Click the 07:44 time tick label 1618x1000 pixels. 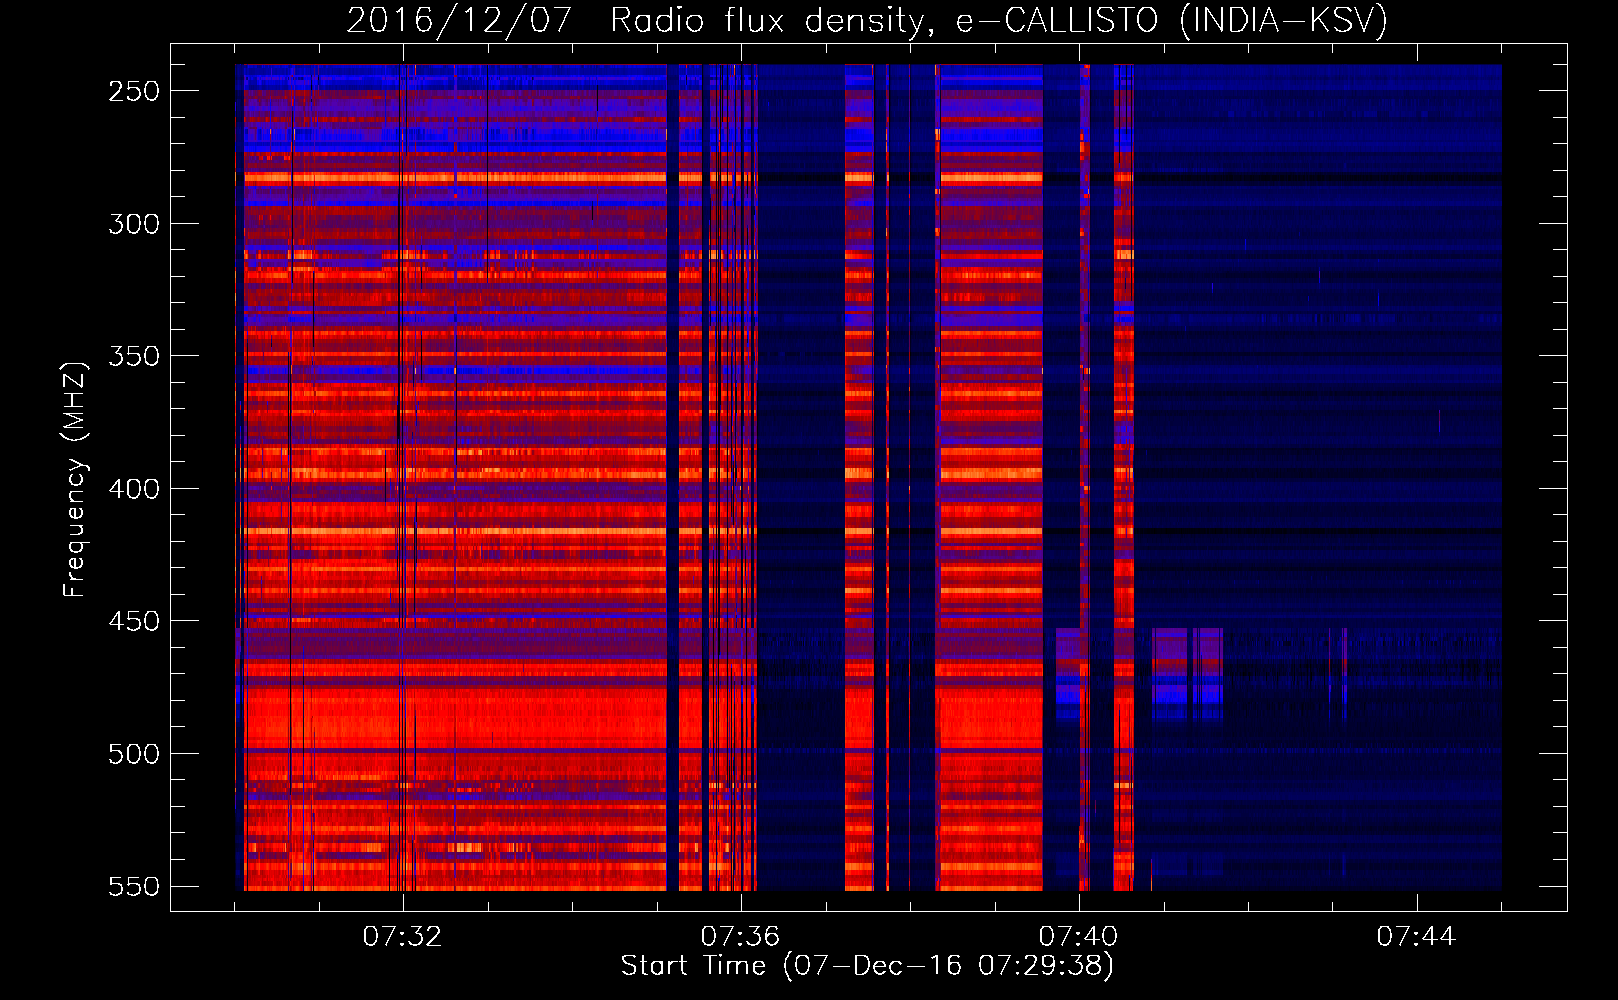point(1416,937)
